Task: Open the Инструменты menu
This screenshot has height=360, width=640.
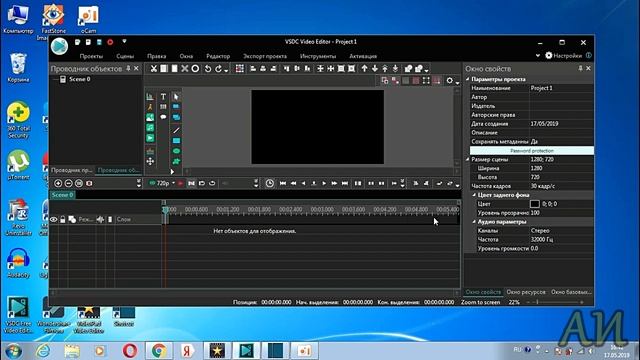Action: pos(318,56)
